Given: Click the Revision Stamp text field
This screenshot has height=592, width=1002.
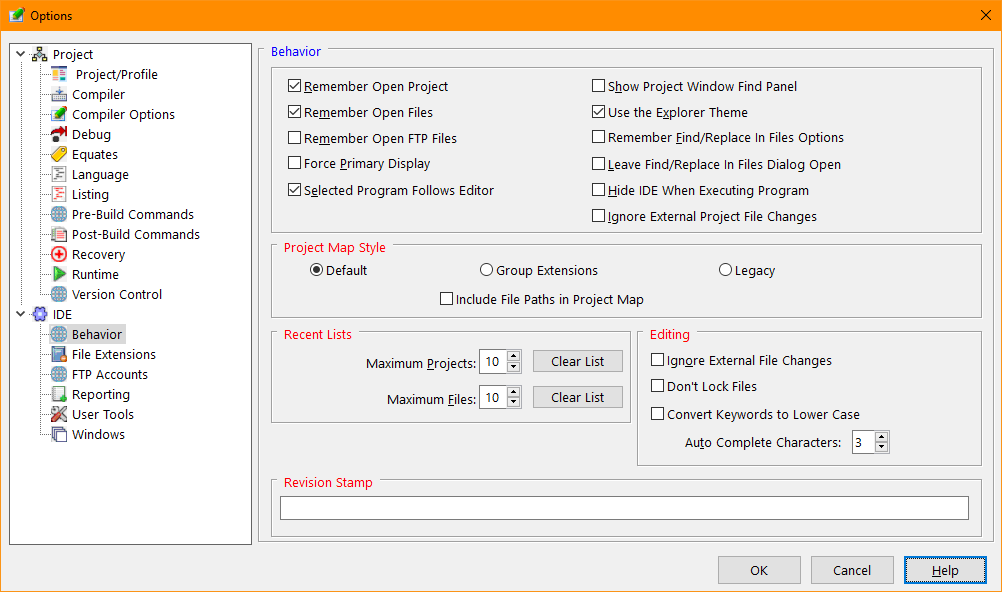Looking at the screenshot, I should (x=624, y=508).
